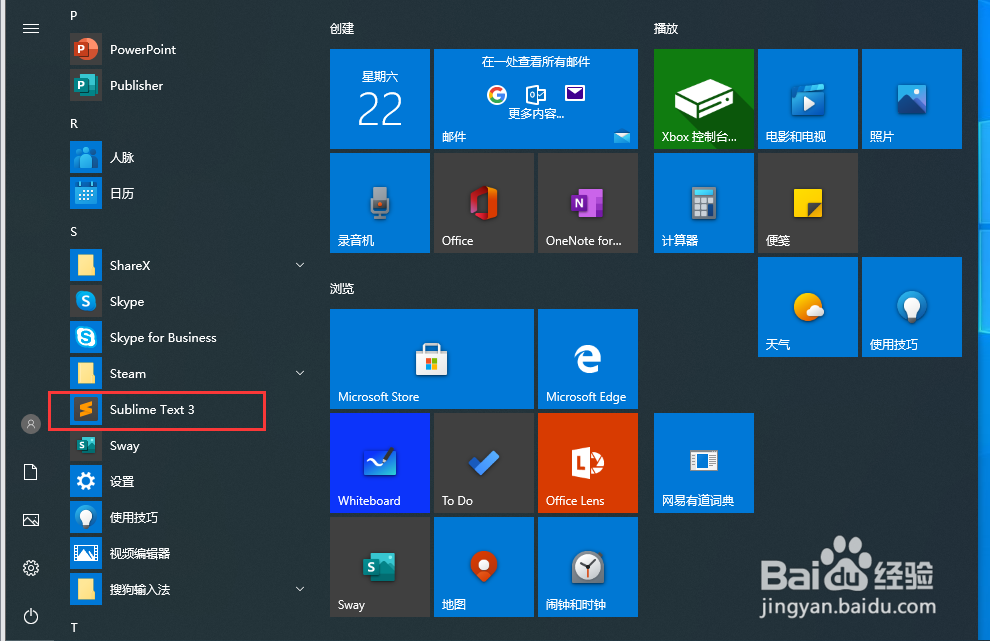Launch the Office tile

pyautogui.click(x=484, y=203)
